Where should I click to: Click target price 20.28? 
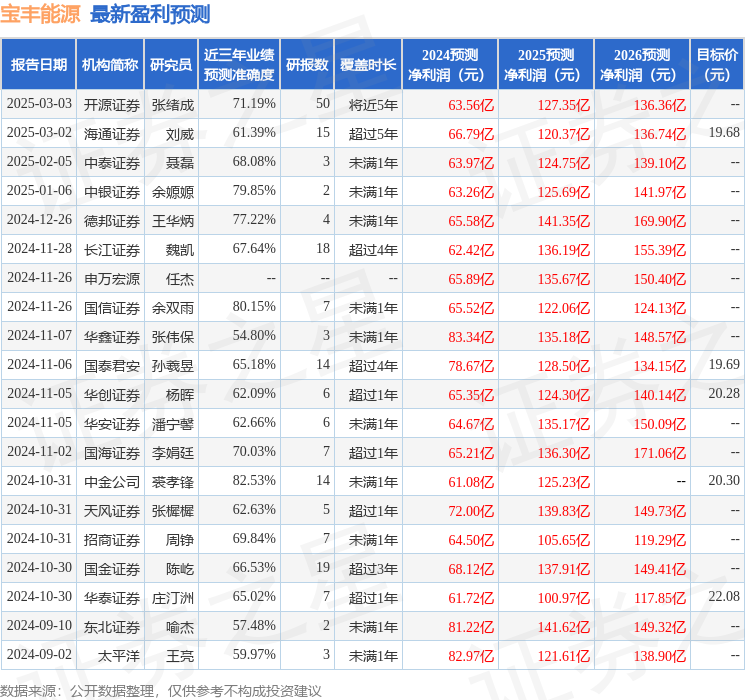pos(724,393)
